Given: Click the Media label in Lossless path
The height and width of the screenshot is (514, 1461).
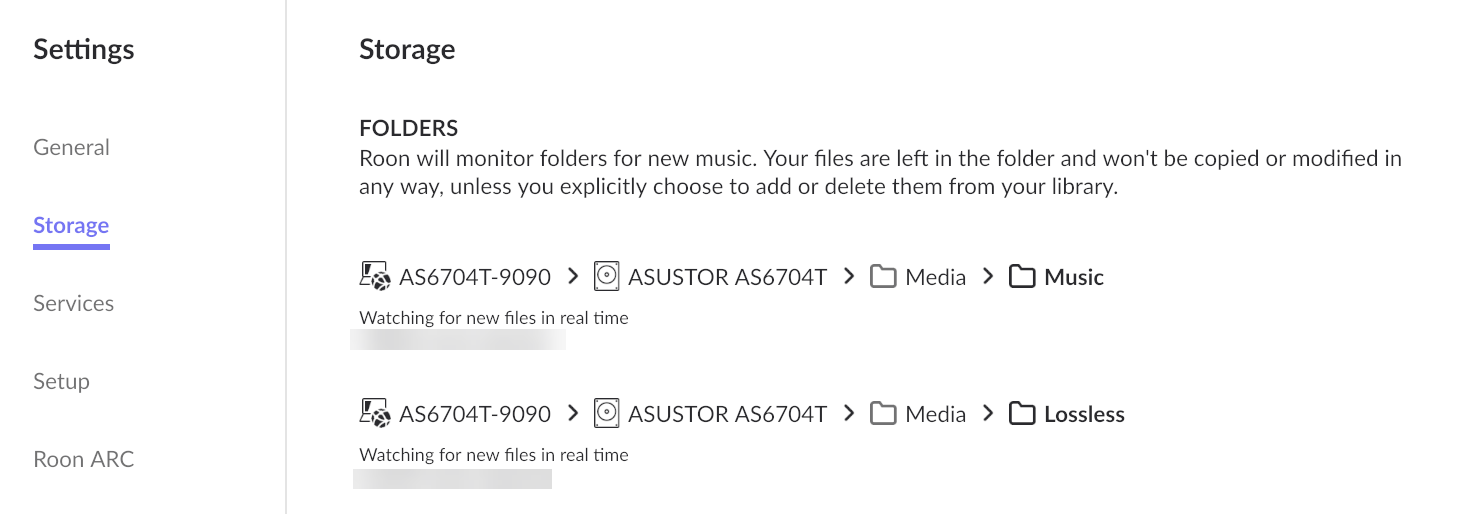Looking at the screenshot, I should (935, 414).
